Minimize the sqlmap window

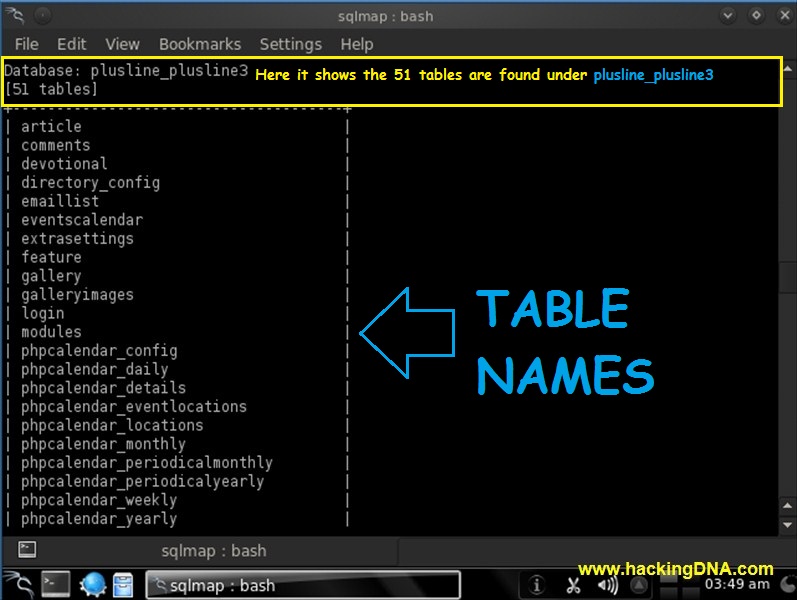click(x=728, y=15)
